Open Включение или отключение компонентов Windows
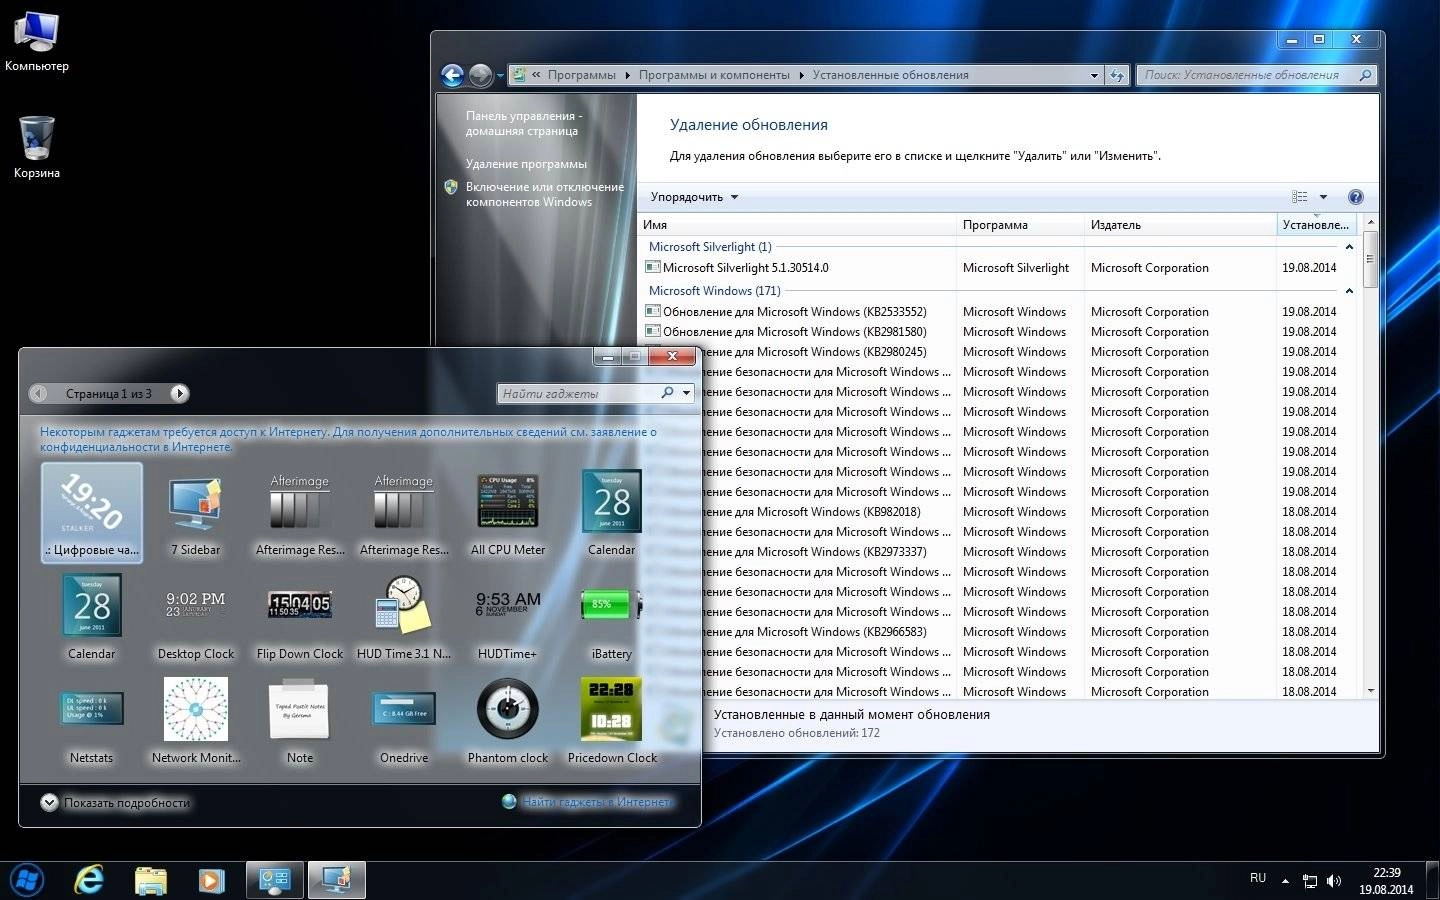 tap(544, 194)
